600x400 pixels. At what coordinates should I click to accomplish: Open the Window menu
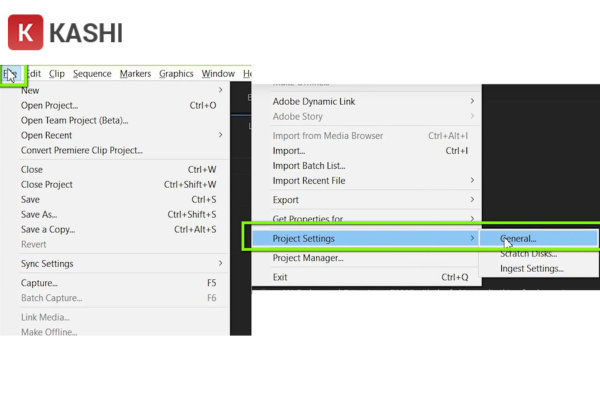tap(218, 73)
